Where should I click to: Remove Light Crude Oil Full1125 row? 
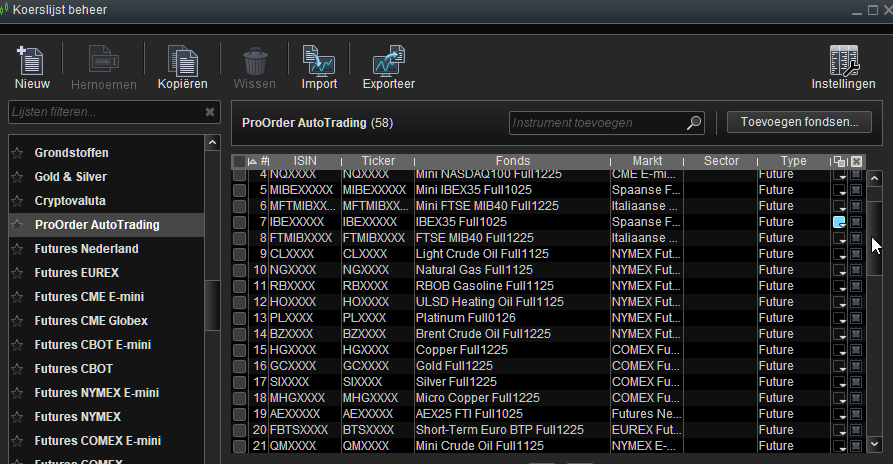pyautogui.click(x=856, y=254)
